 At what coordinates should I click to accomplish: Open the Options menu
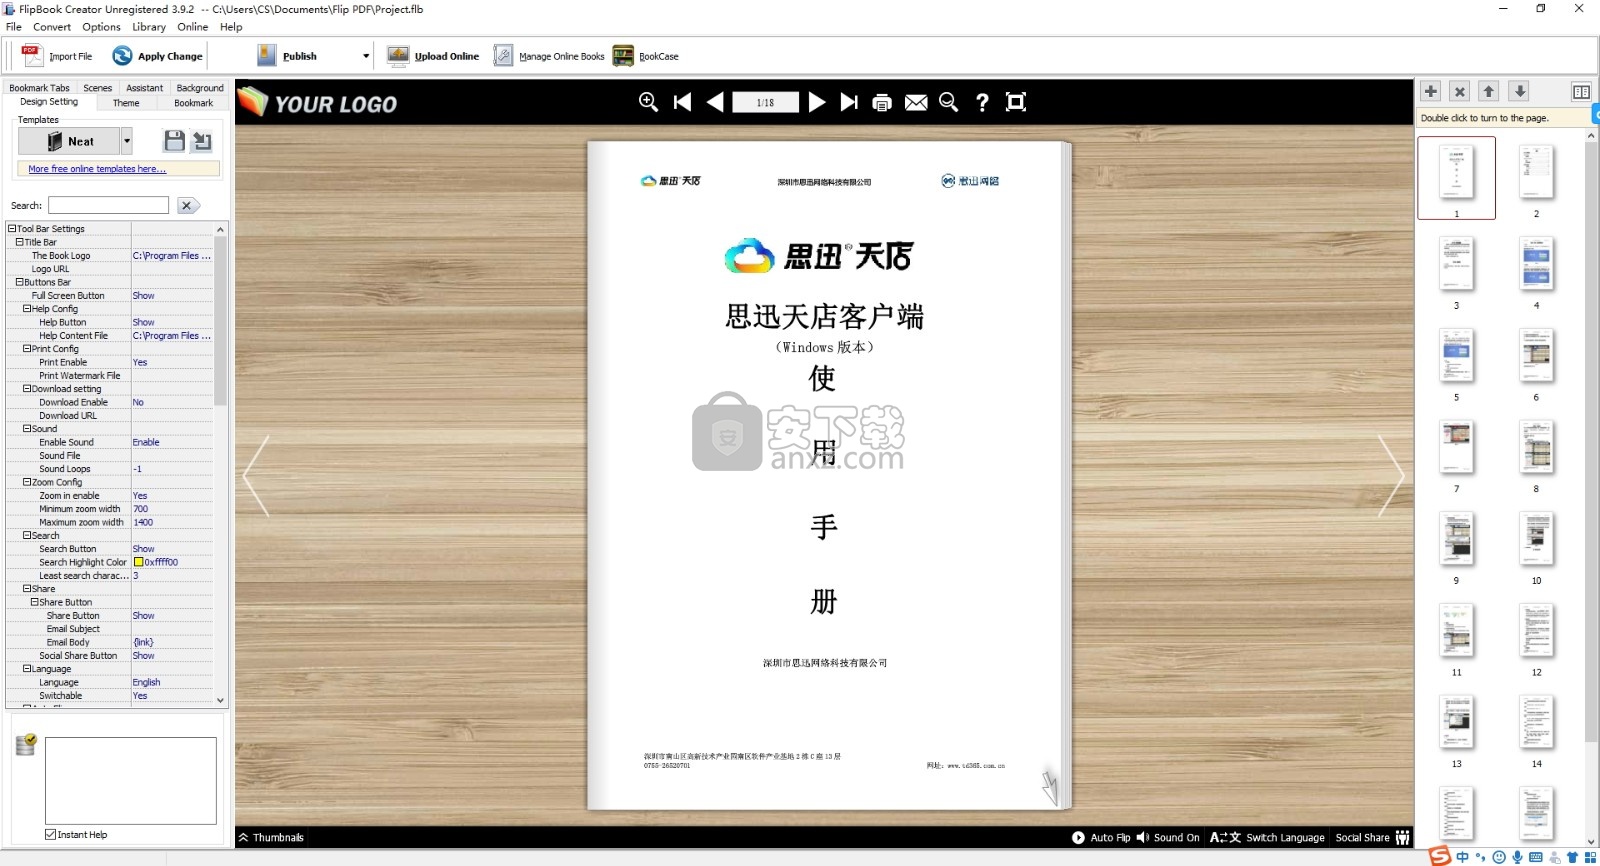point(101,27)
